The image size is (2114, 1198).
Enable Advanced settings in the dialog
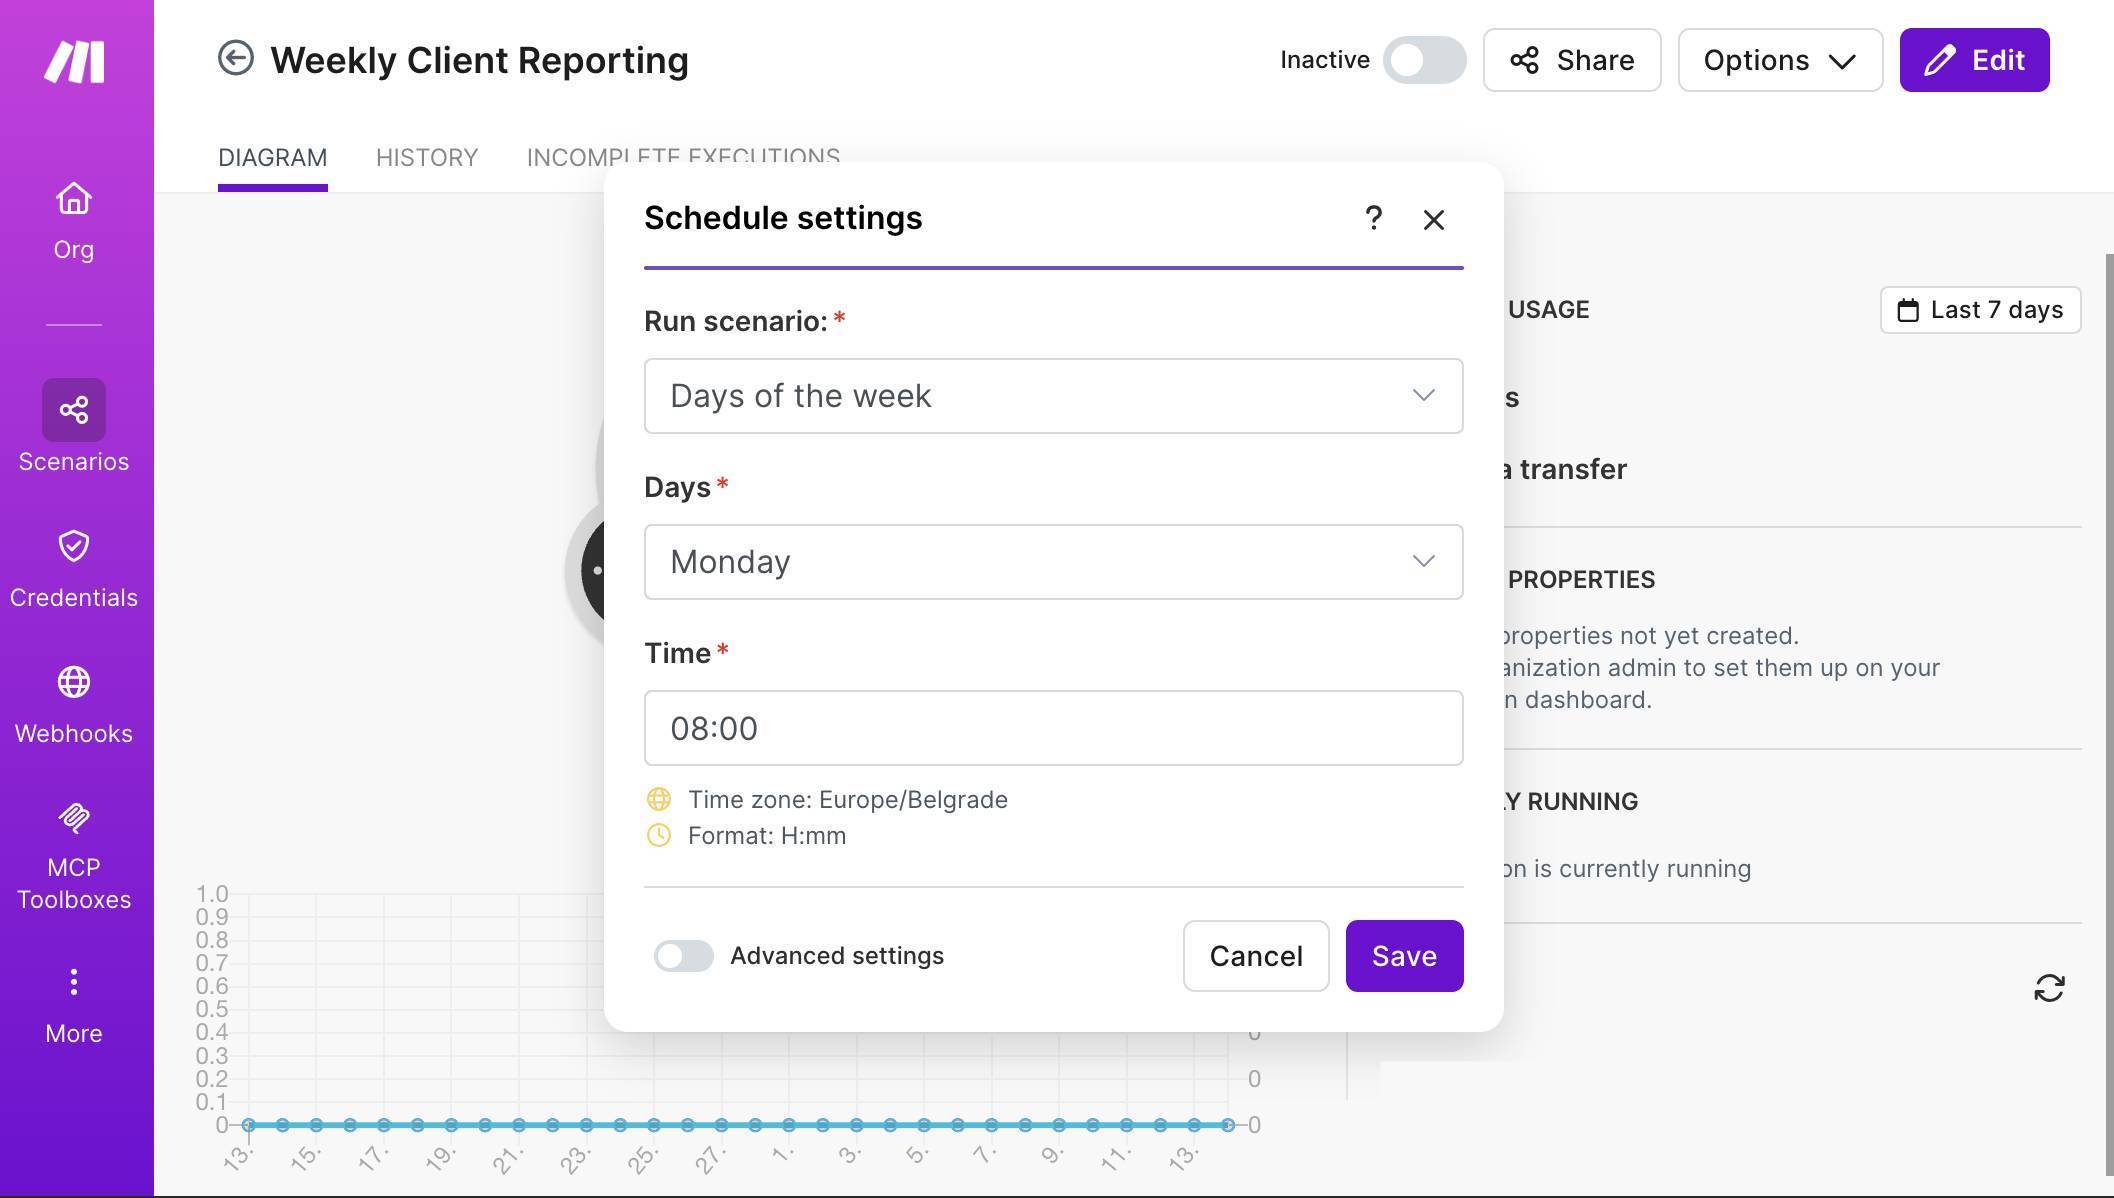[683, 956]
